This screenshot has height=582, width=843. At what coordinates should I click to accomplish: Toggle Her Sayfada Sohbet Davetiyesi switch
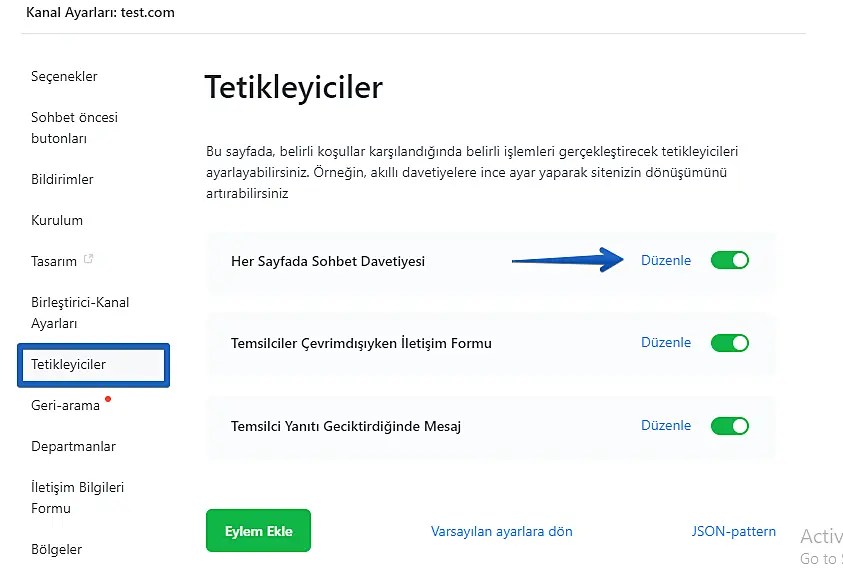pos(729,261)
